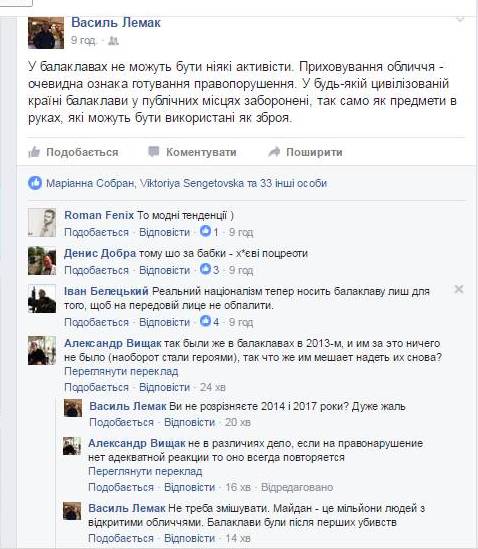Click the like count icon on Roman Fenix comment
478x549 pixels.
pyautogui.click(x=205, y=231)
